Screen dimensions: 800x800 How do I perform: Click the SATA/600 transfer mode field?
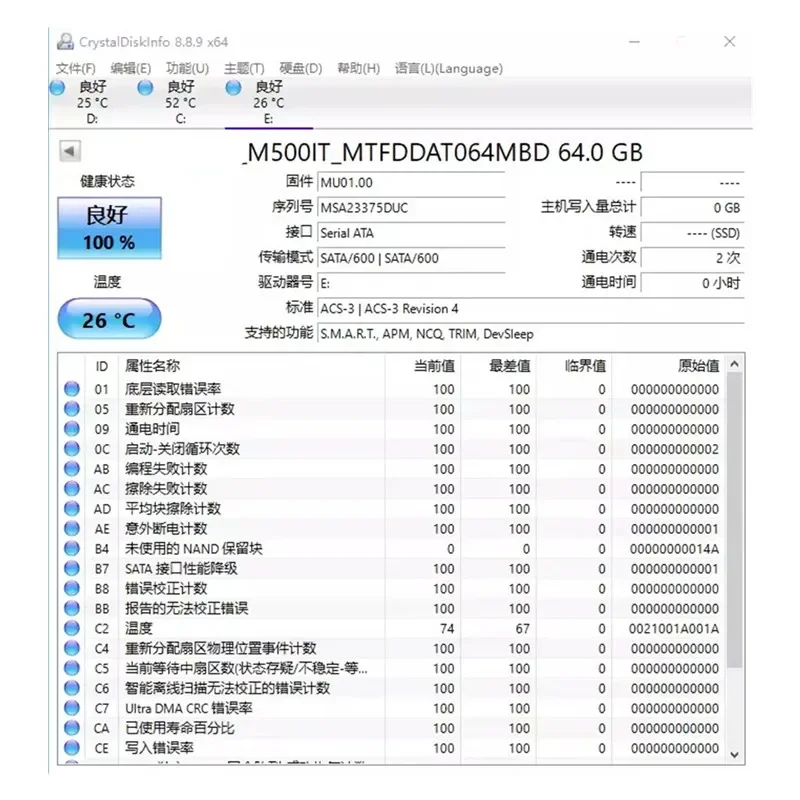[x=411, y=258]
